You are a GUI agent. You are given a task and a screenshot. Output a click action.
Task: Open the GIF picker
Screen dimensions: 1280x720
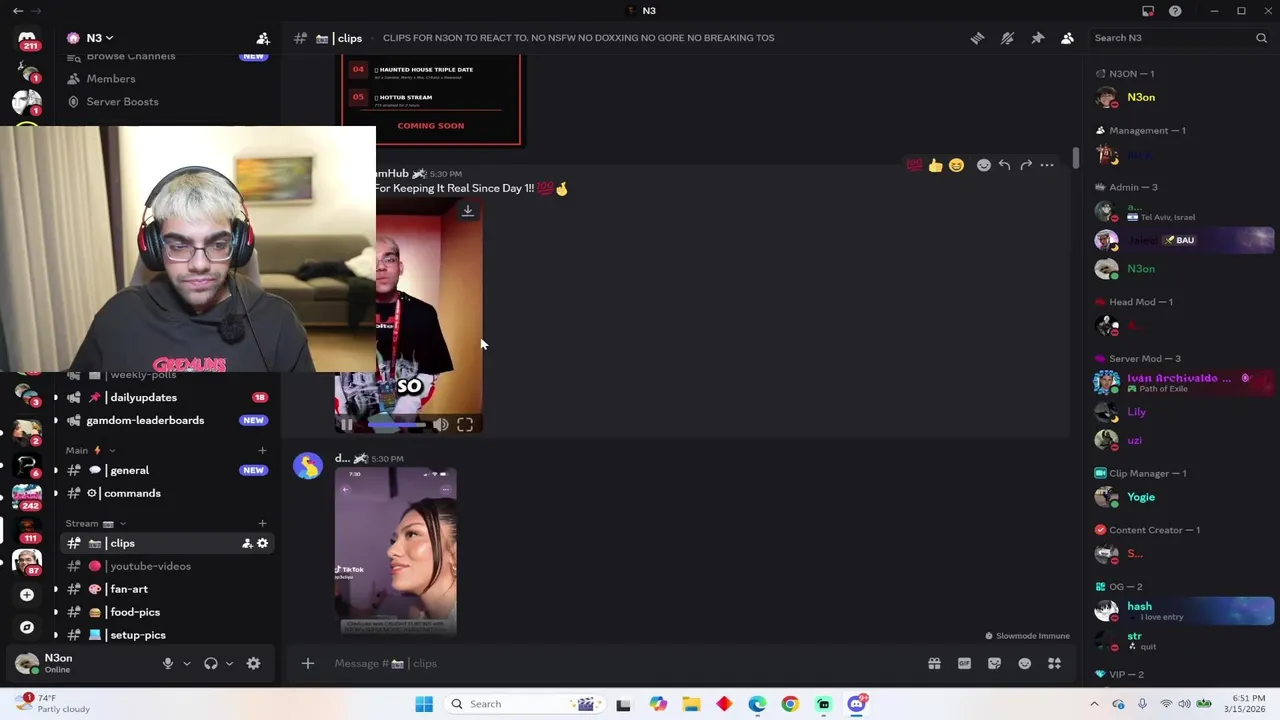coord(964,663)
